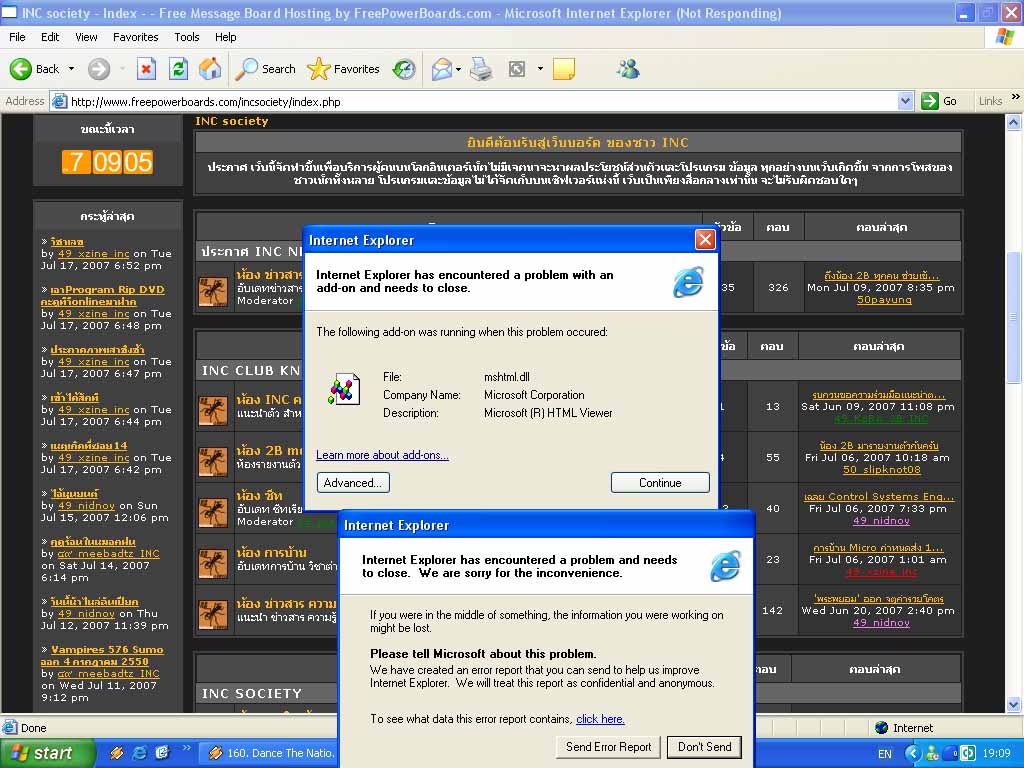Viewport: 1024px width, 768px height.
Task: Click the page scrollbar up arrow
Action: [x=1014, y=122]
